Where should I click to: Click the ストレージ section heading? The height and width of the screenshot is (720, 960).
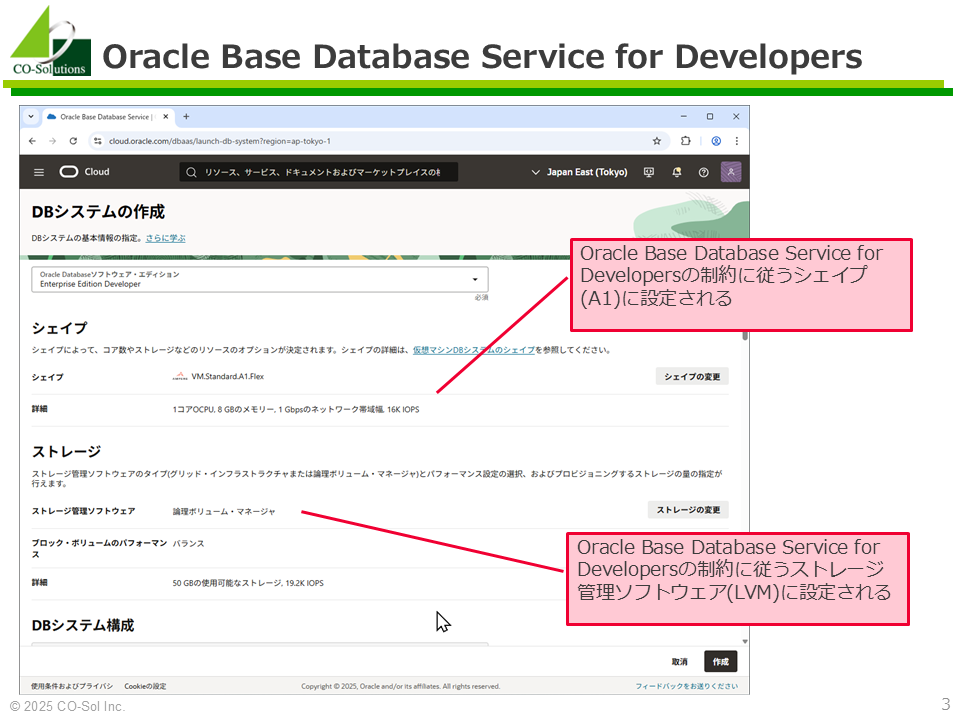[66, 452]
